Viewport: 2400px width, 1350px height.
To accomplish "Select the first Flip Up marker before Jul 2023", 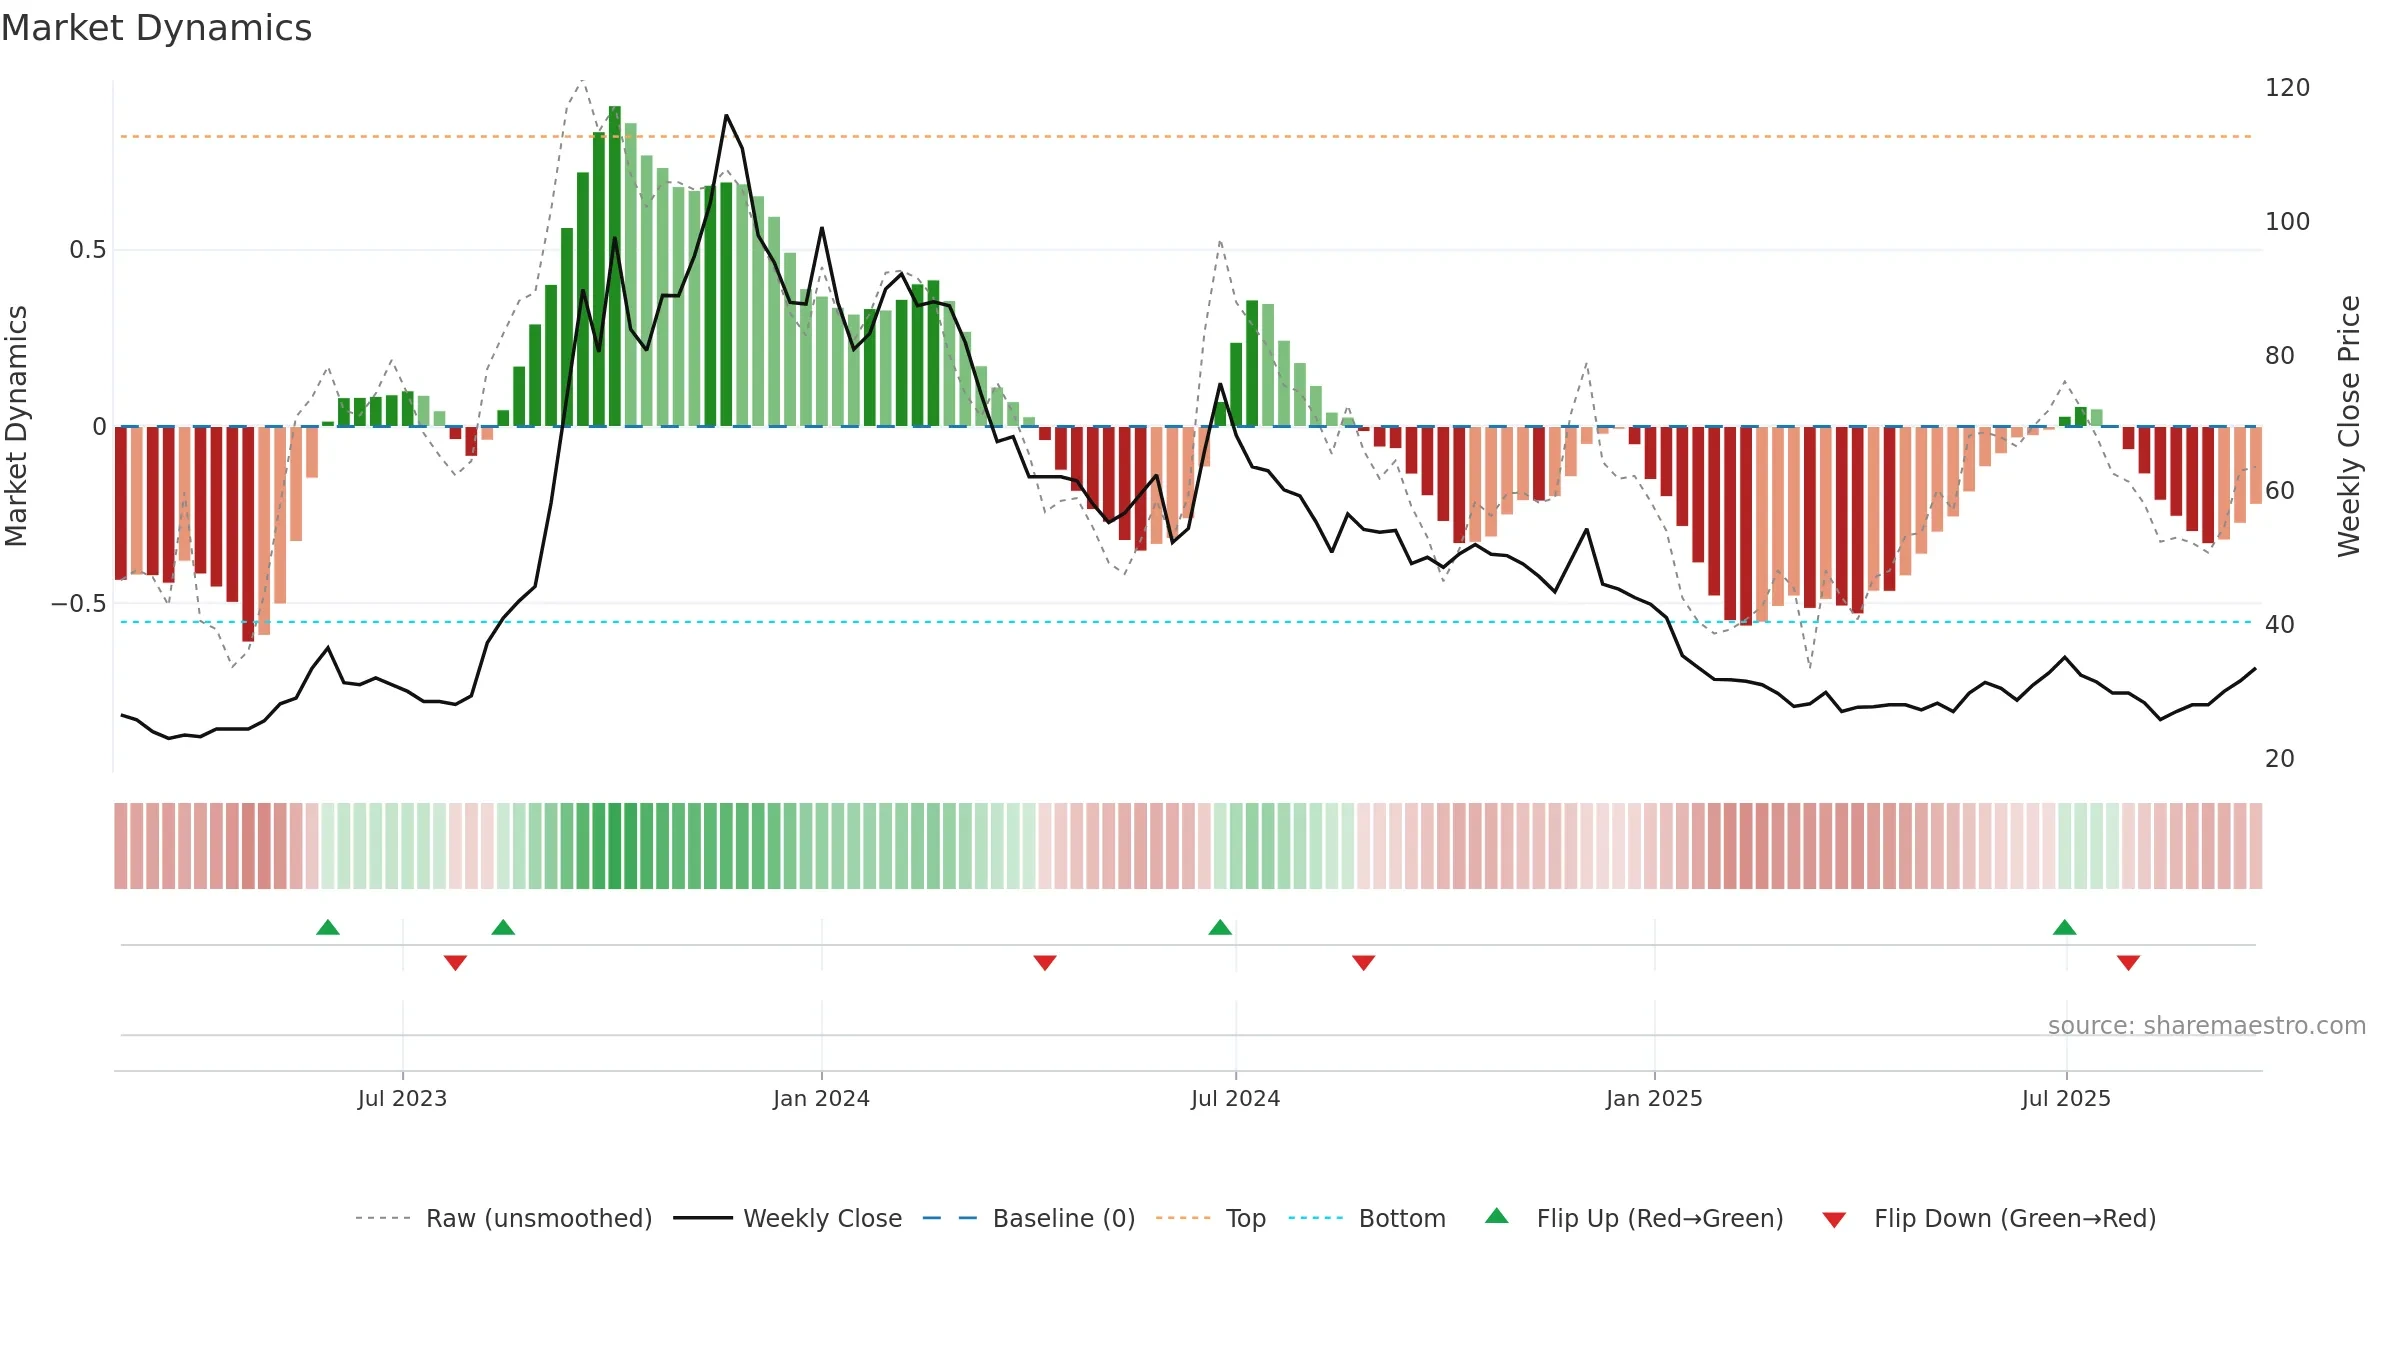I will tap(328, 927).
